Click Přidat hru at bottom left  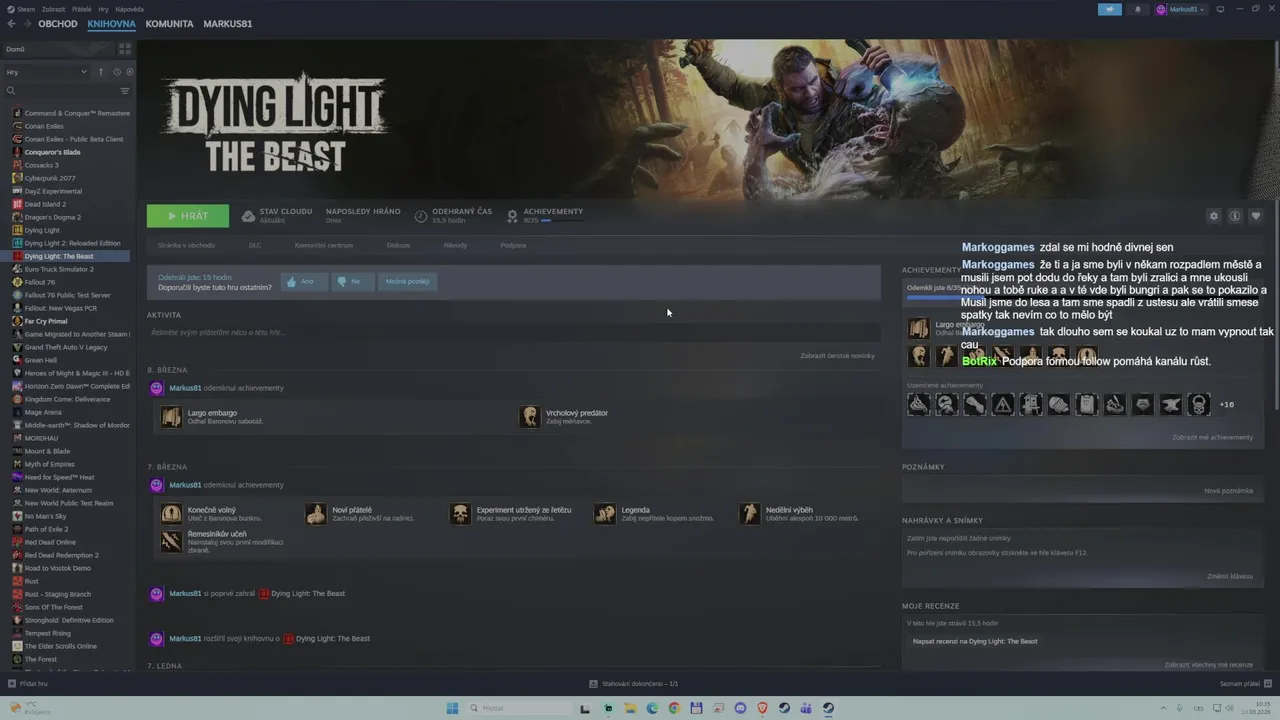coord(27,684)
